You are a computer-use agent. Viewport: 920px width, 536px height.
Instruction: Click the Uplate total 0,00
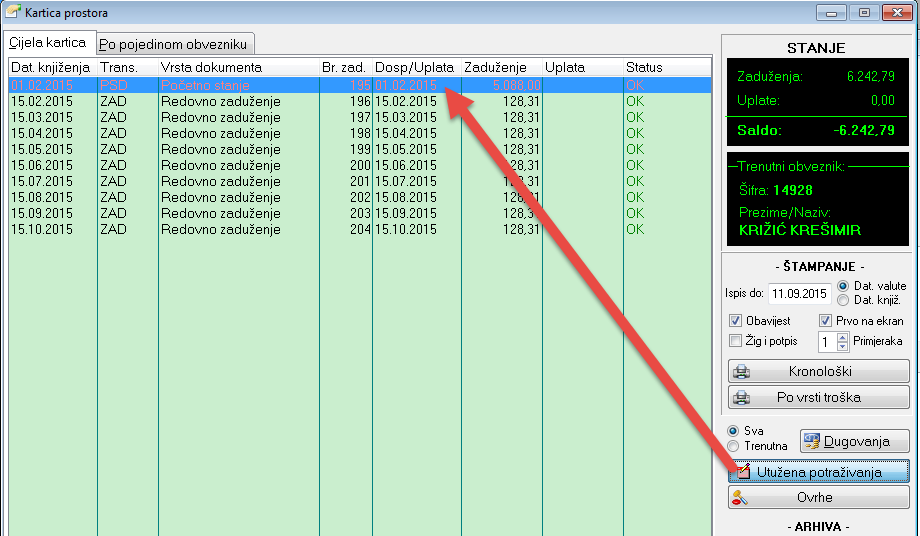tap(883, 100)
